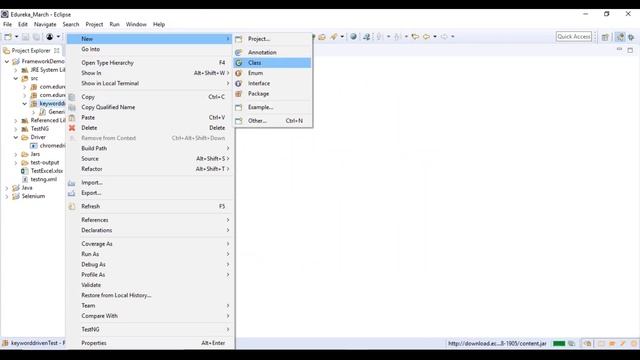Click the Open Perspective toolbar icon

[x=605, y=37]
